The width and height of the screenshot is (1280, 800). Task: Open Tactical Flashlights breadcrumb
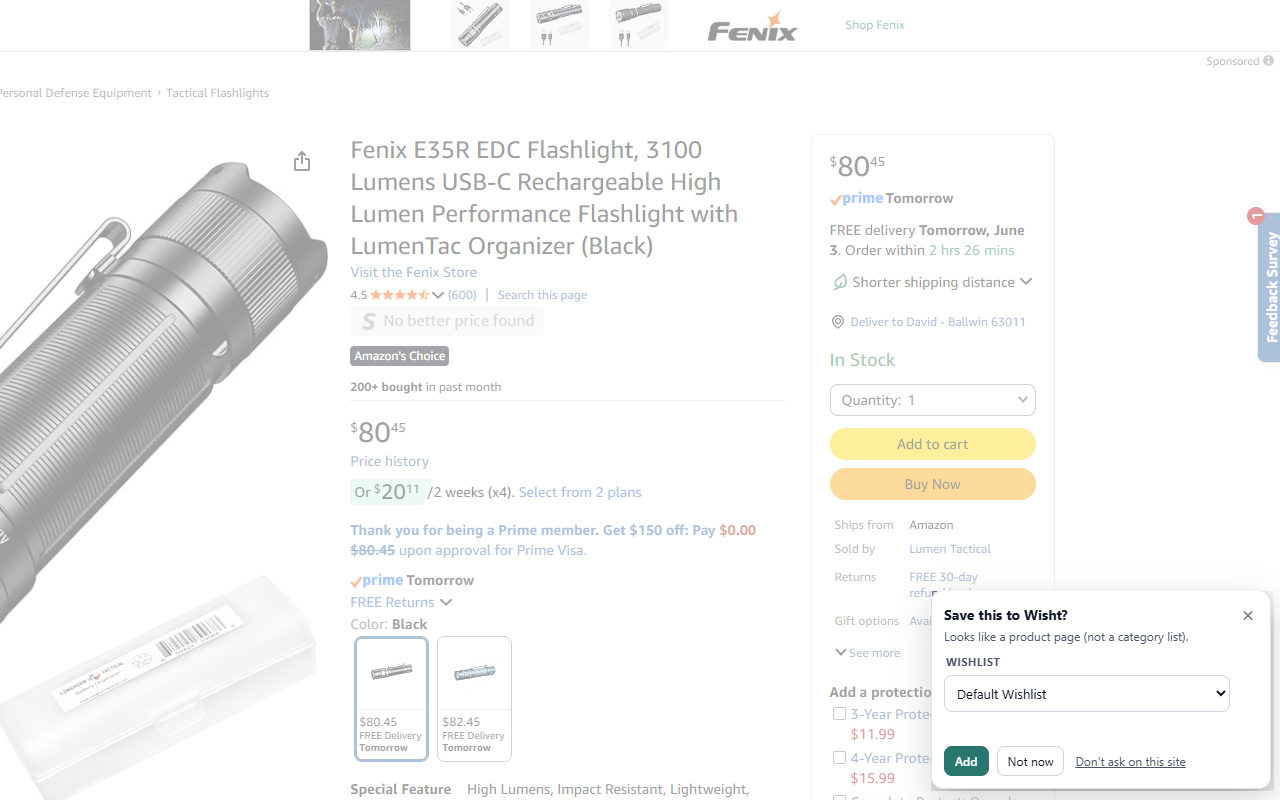(x=217, y=93)
